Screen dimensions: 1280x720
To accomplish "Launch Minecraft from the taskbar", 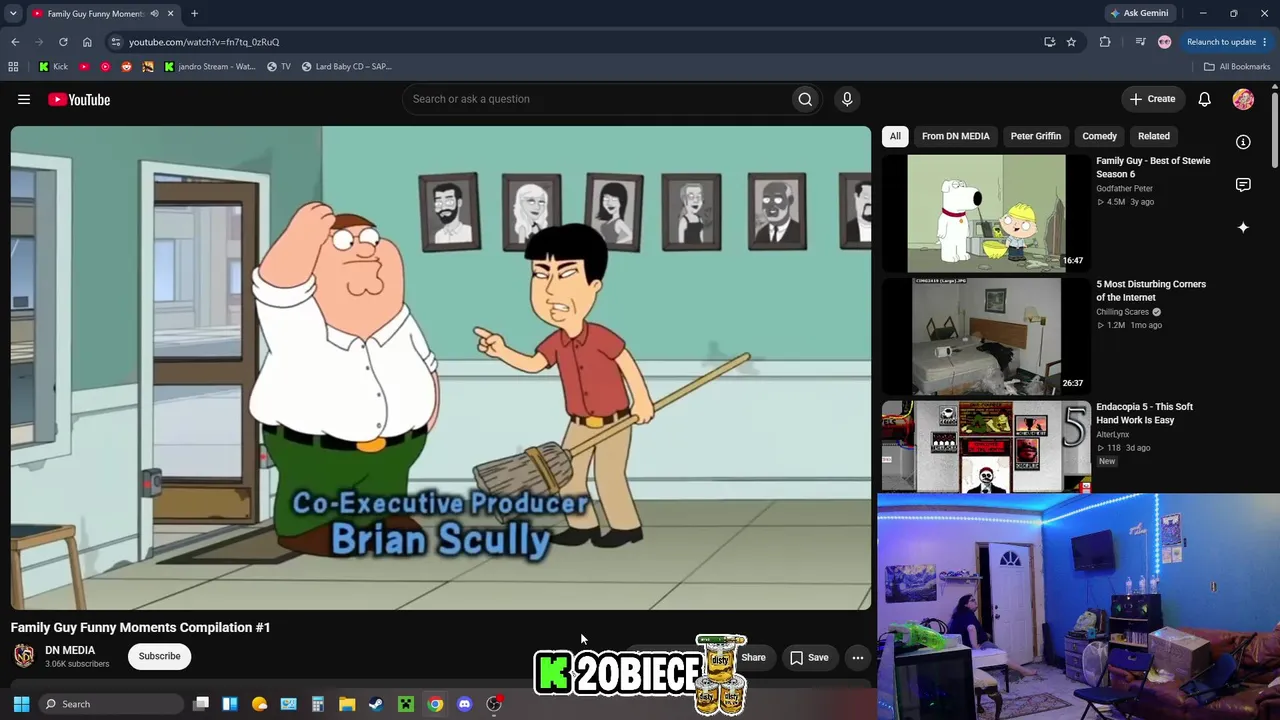I will point(406,704).
